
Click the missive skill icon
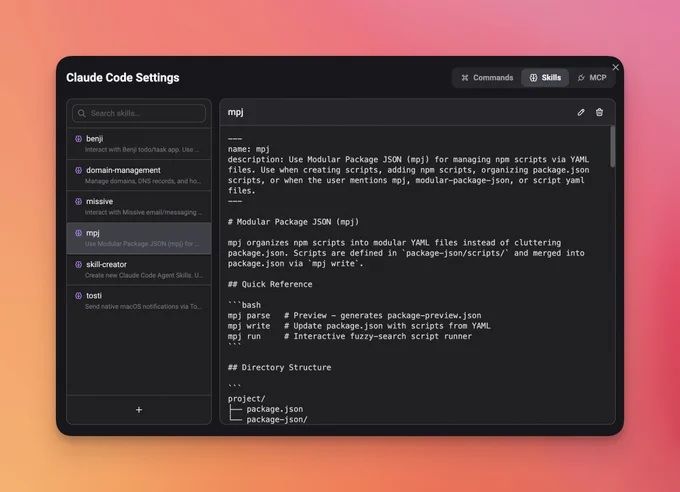78,201
